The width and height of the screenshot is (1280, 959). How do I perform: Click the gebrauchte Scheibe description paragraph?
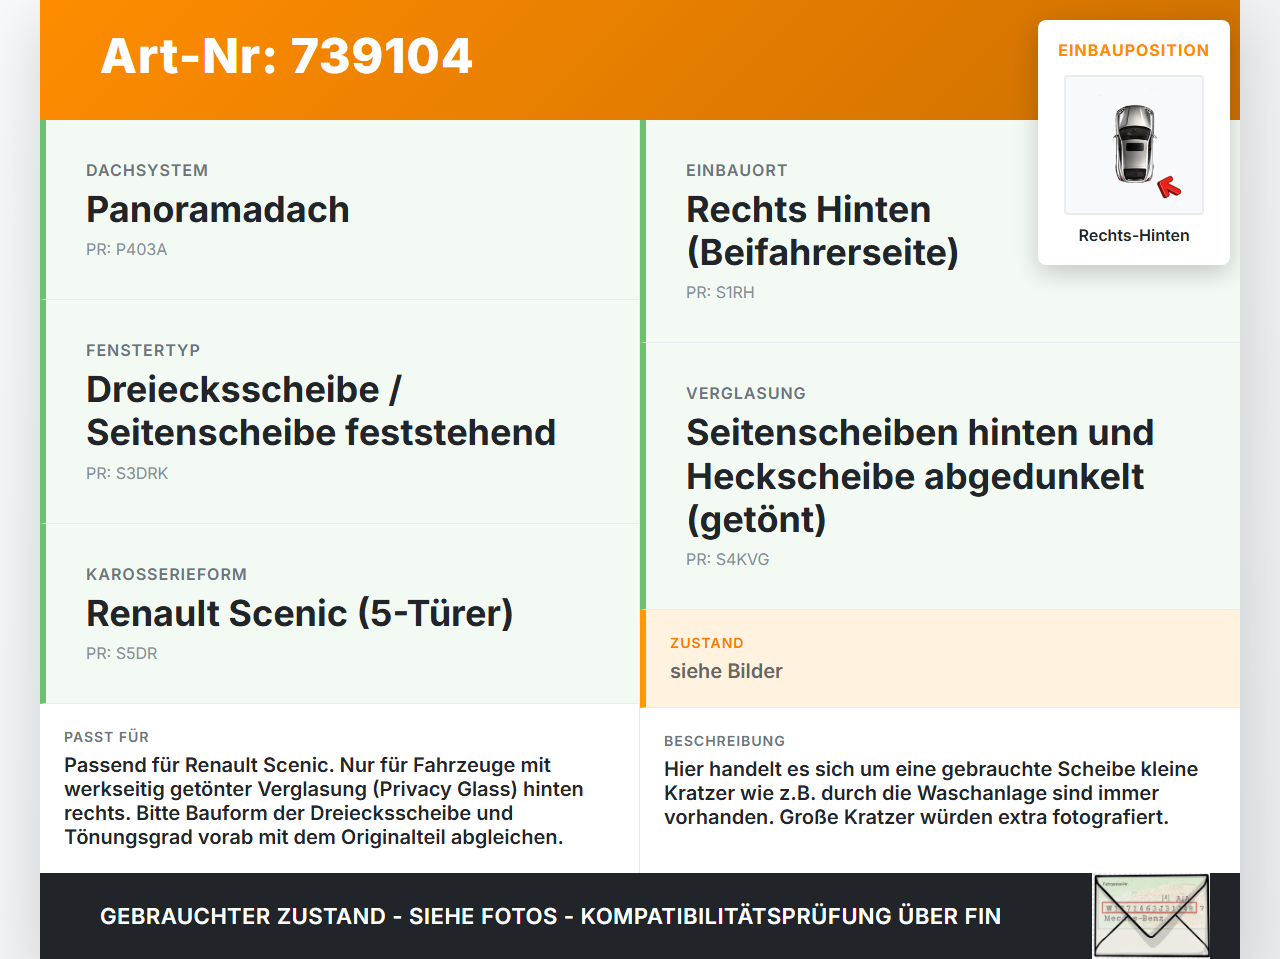point(931,794)
